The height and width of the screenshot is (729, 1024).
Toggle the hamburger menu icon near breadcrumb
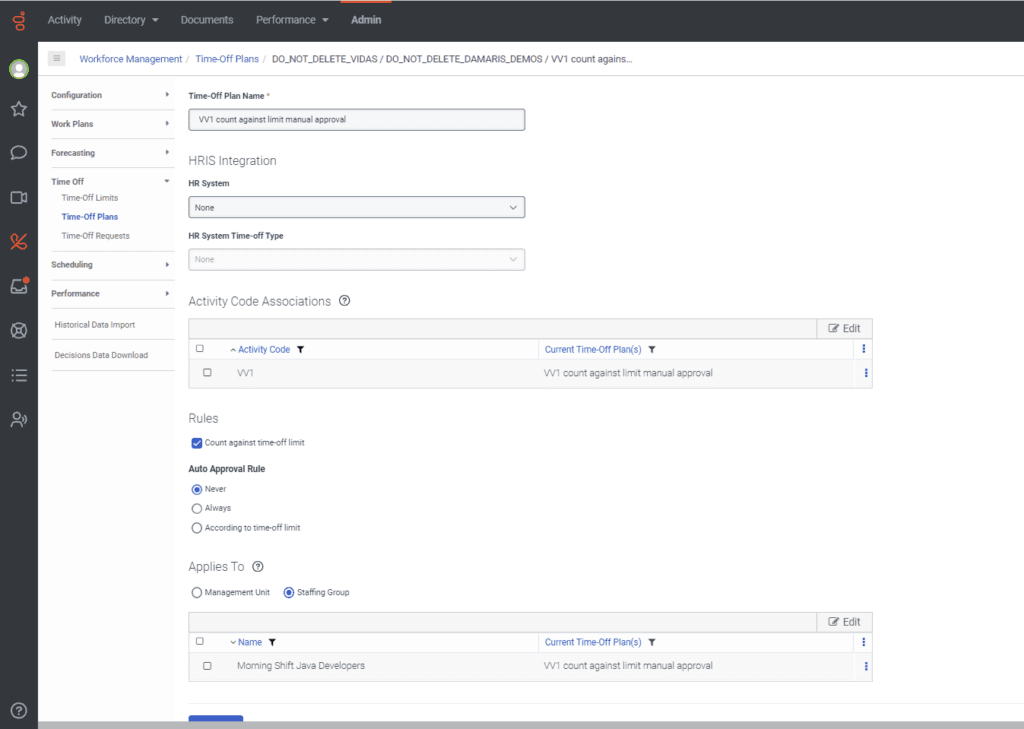pos(57,59)
